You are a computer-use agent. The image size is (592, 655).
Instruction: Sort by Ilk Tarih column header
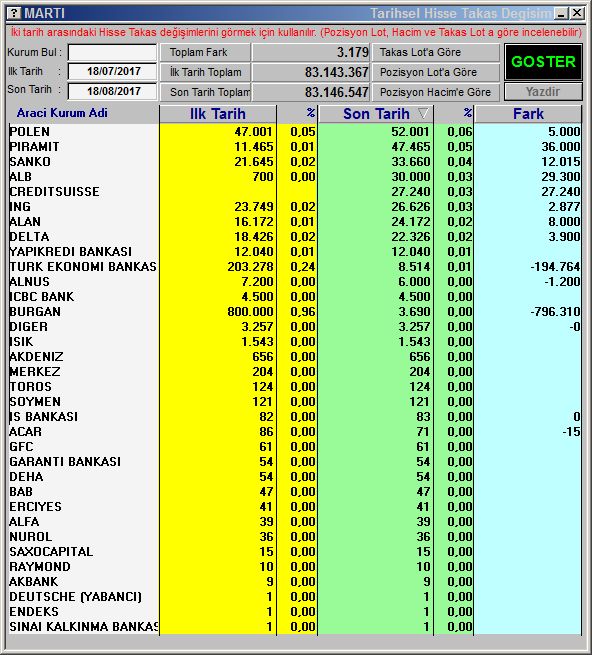click(x=218, y=114)
